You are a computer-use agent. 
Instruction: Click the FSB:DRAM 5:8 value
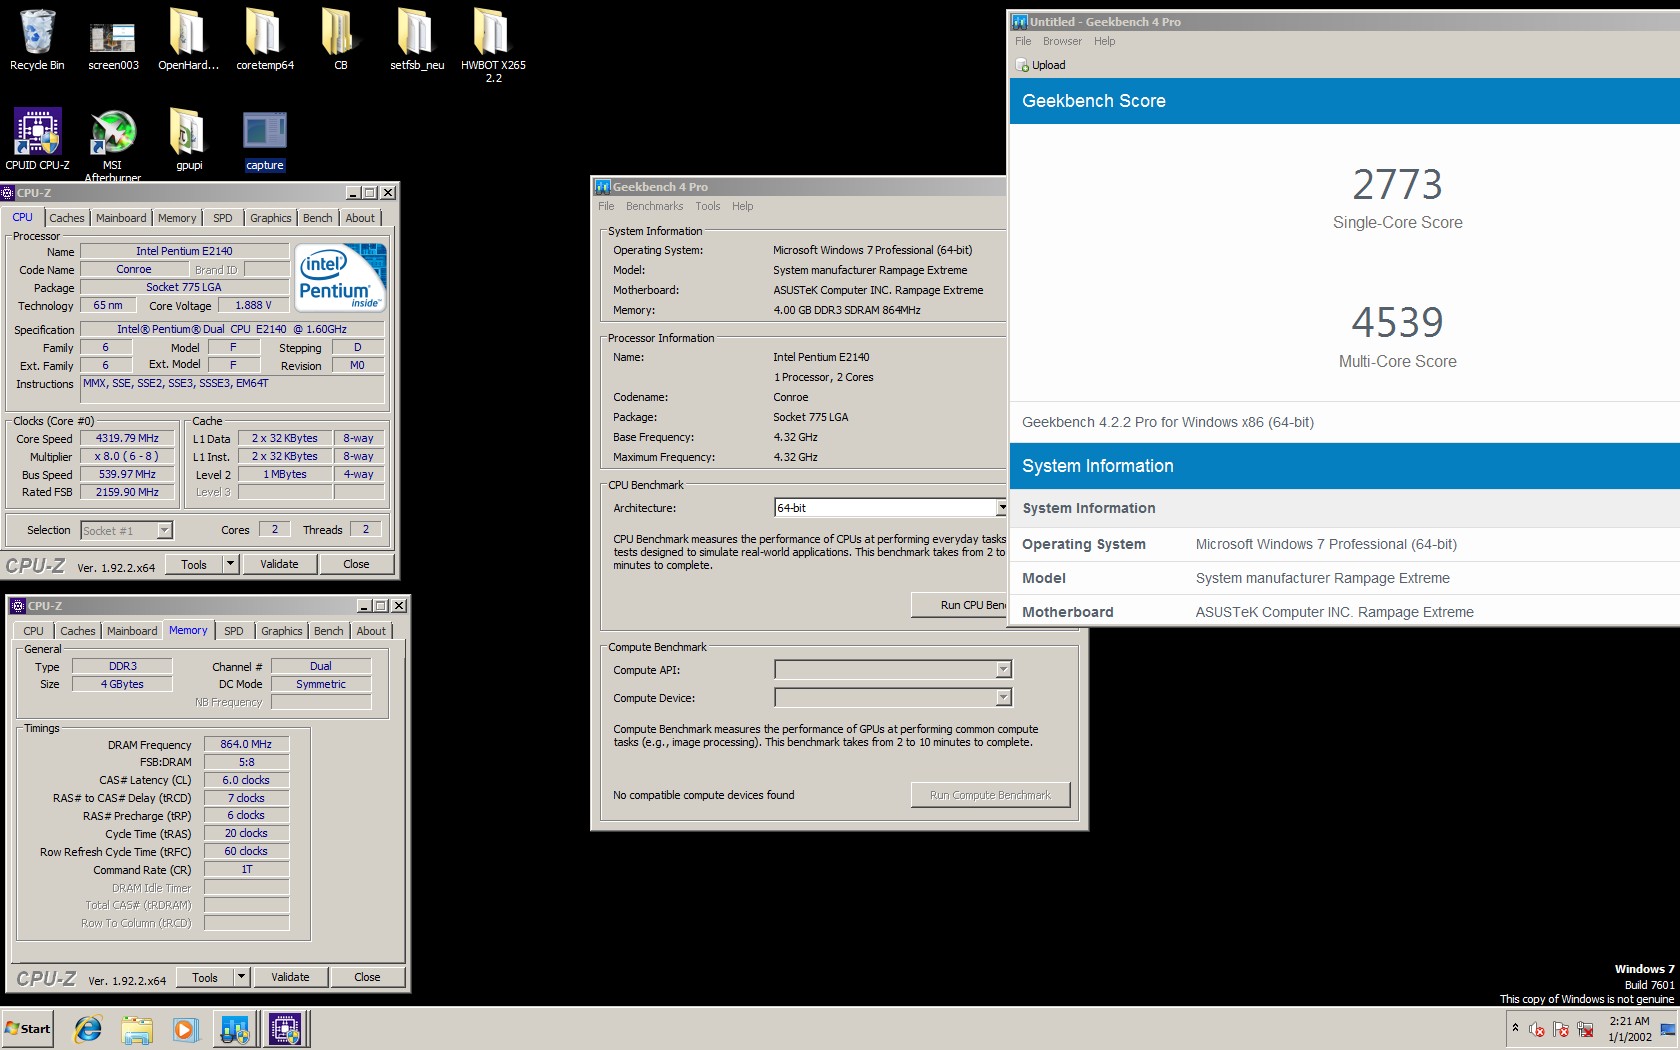pos(246,762)
